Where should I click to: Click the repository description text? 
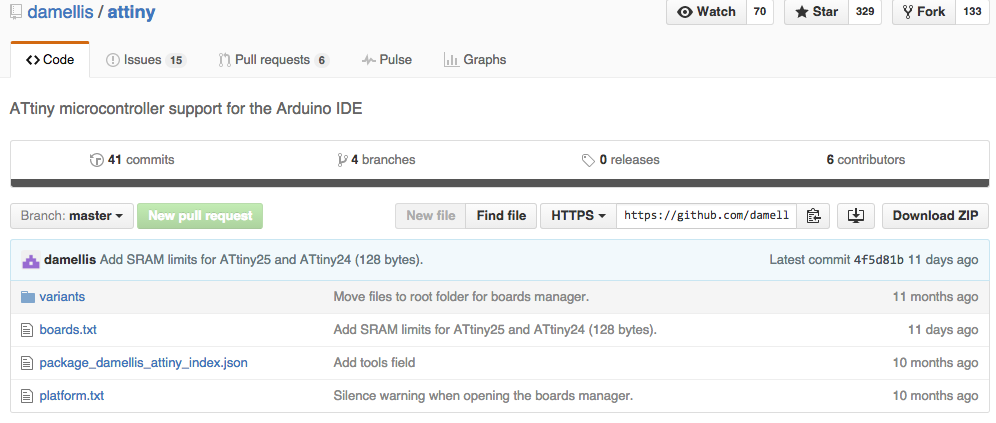click(x=186, y=109)
